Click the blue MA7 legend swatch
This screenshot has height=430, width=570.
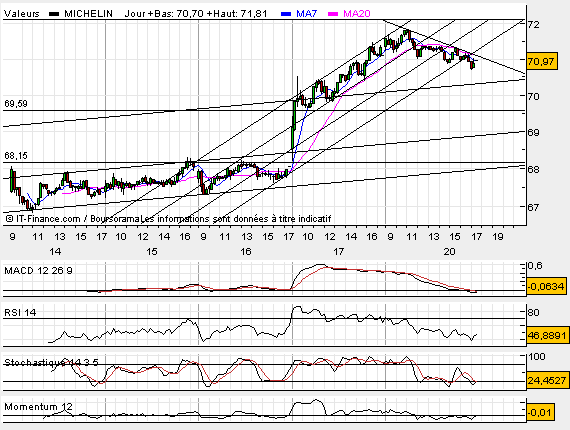click(x=286, y=14)
